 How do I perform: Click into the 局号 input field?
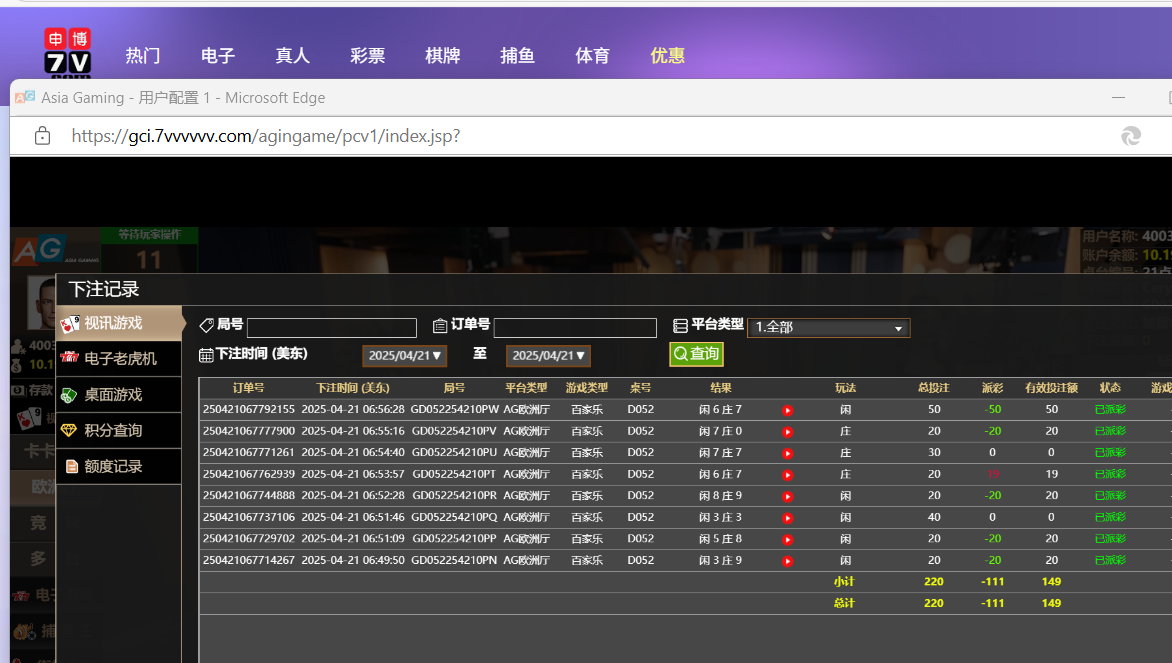pyautogui.click(x=331, y=328)
